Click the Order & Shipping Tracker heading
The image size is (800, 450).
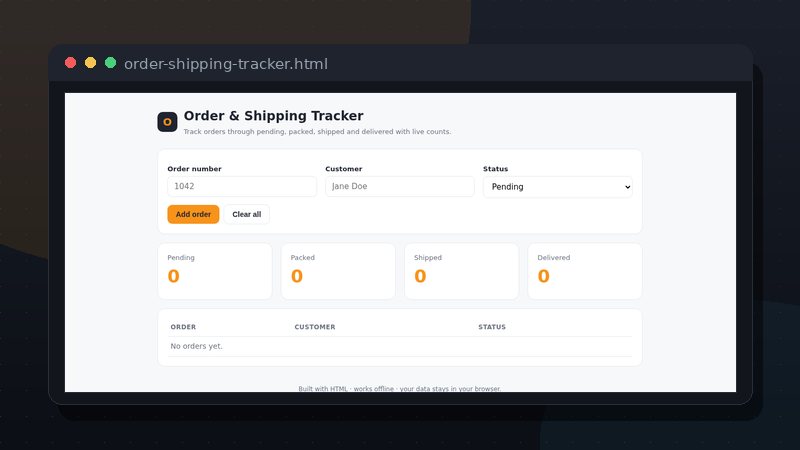[x=273, y=116]
